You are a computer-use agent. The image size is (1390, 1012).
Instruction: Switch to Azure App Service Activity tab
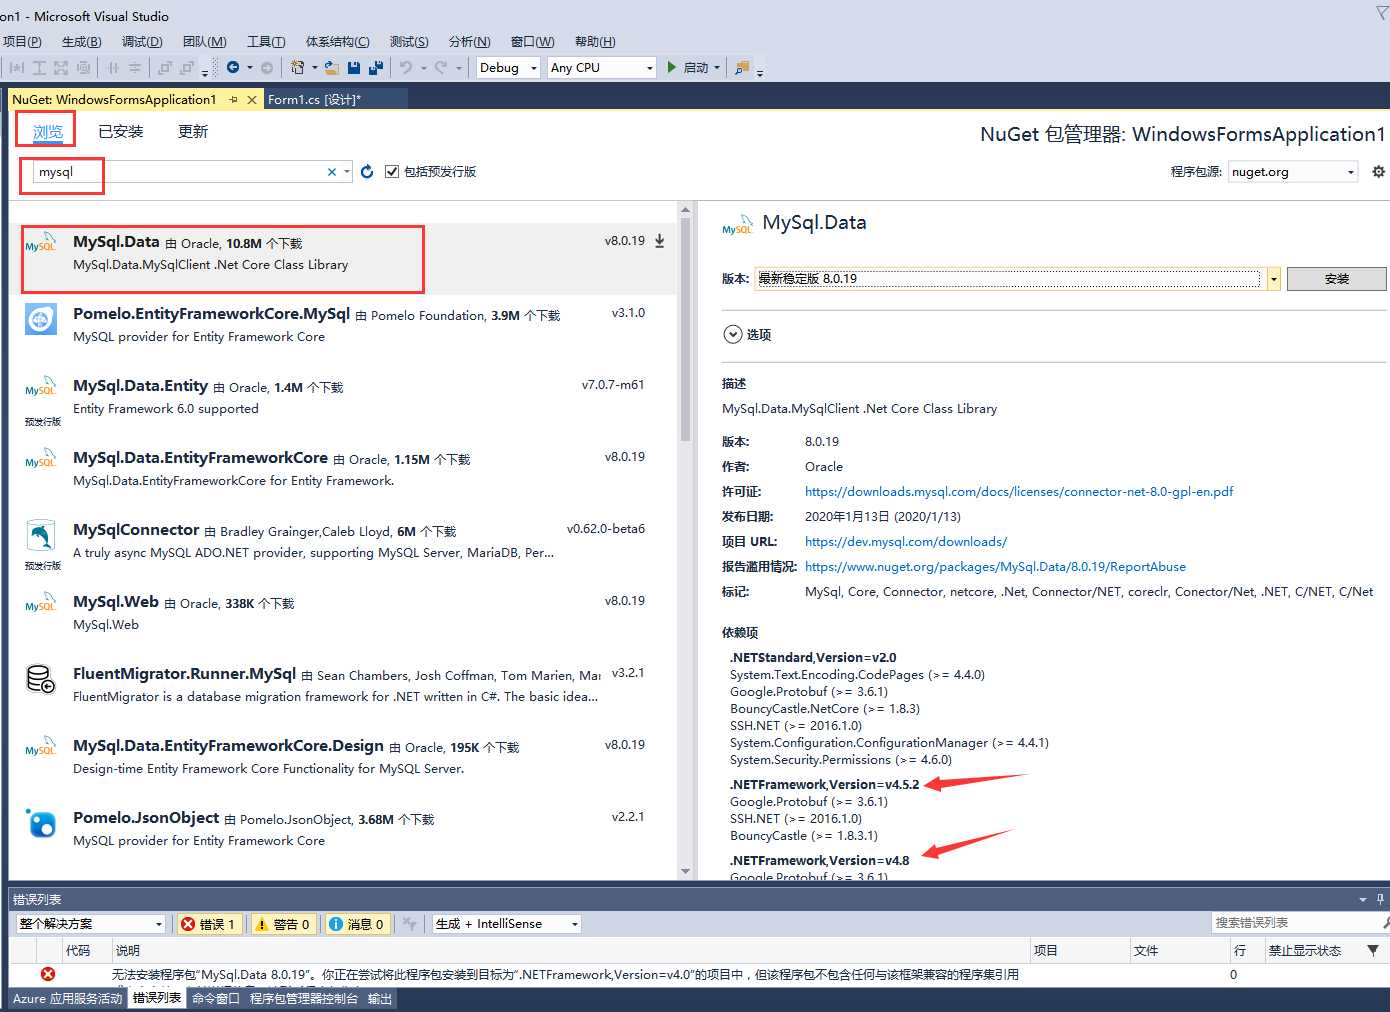[x=67, y=999]
